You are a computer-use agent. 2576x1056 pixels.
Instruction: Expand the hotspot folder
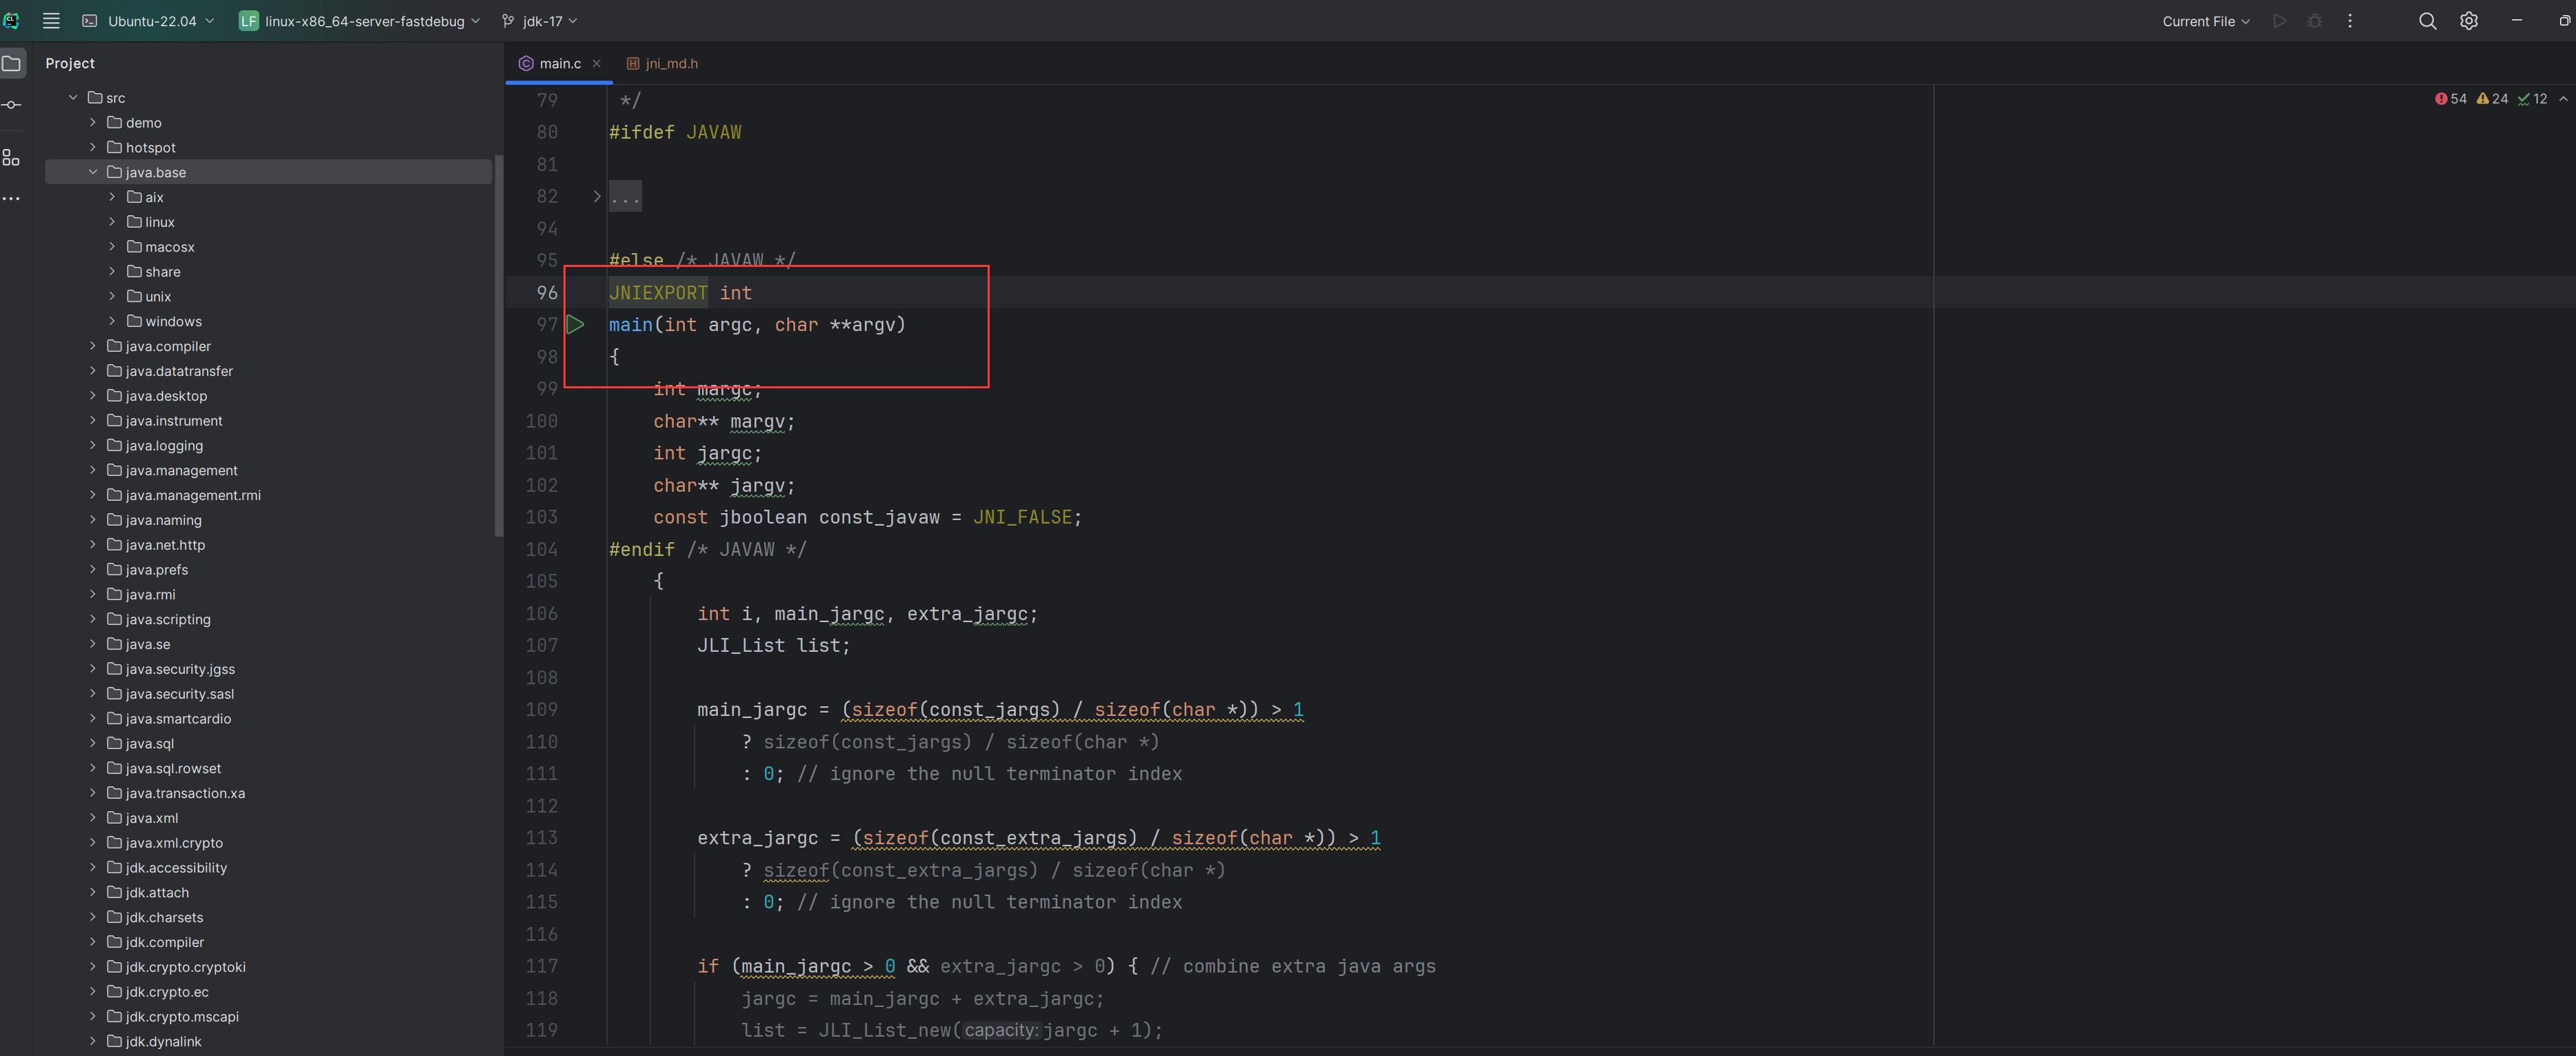coord(93,148)
